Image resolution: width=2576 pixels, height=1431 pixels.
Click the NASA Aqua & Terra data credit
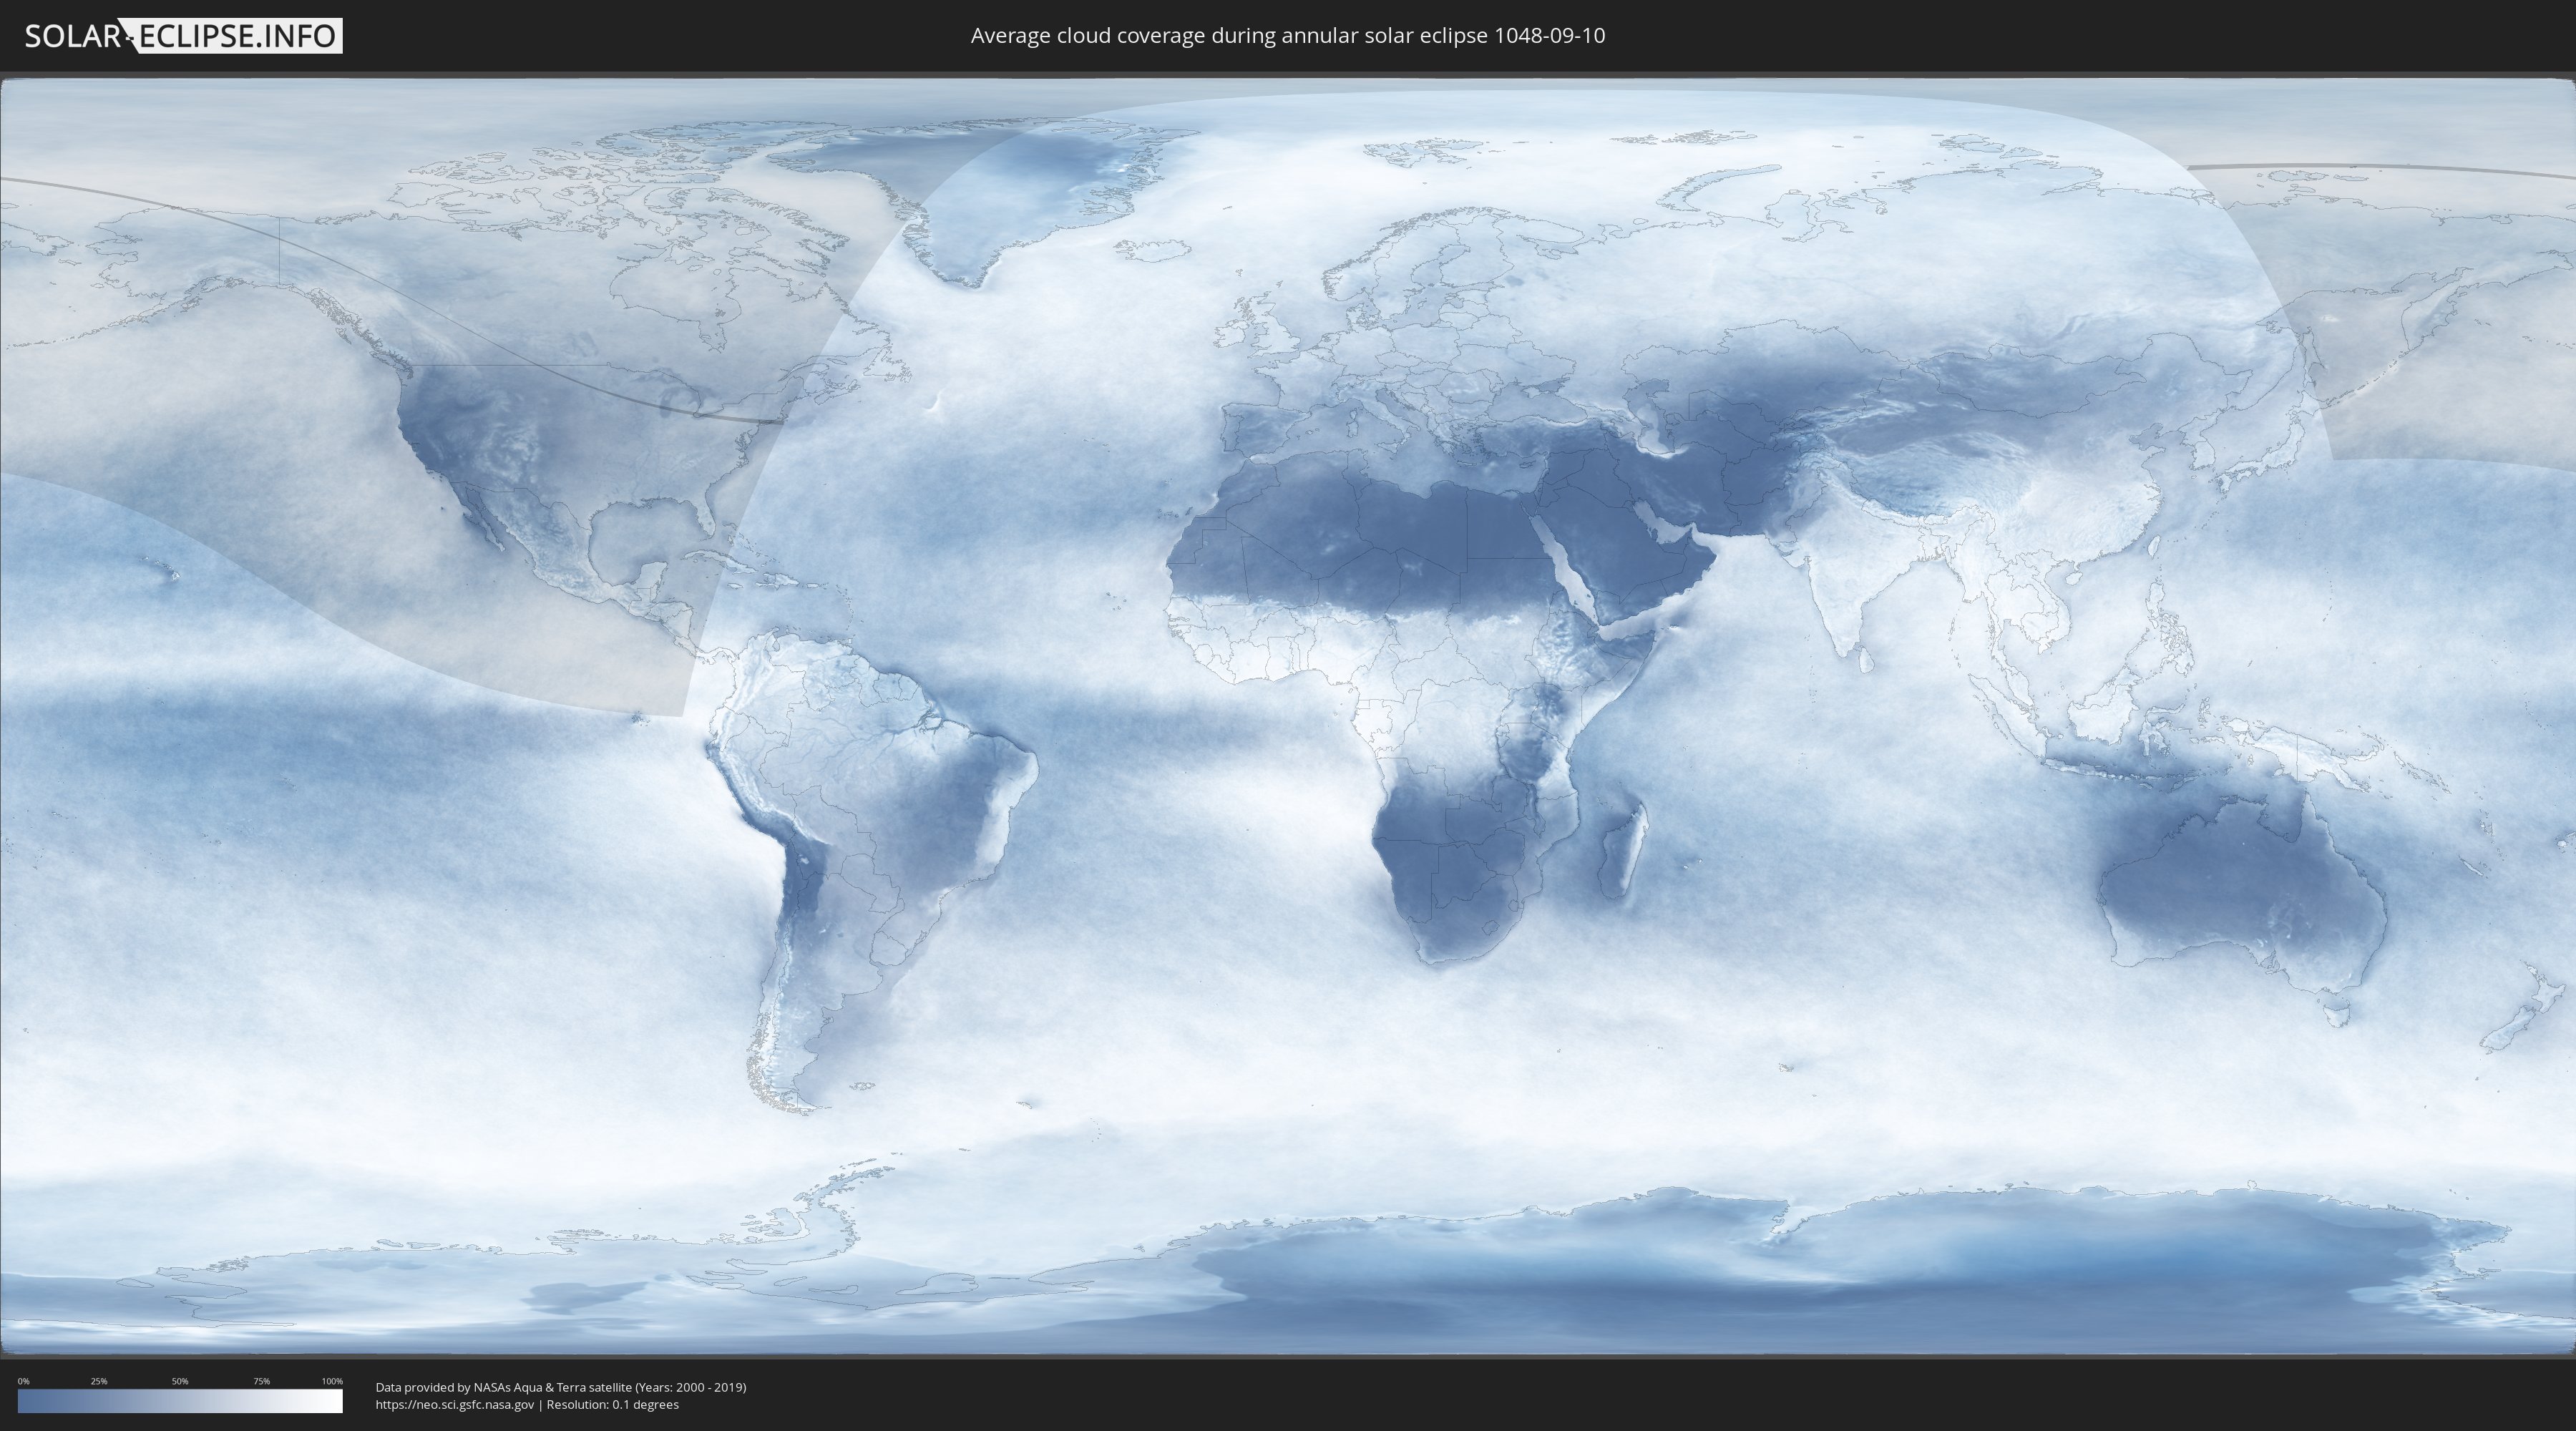click(x=560, y=1387)
